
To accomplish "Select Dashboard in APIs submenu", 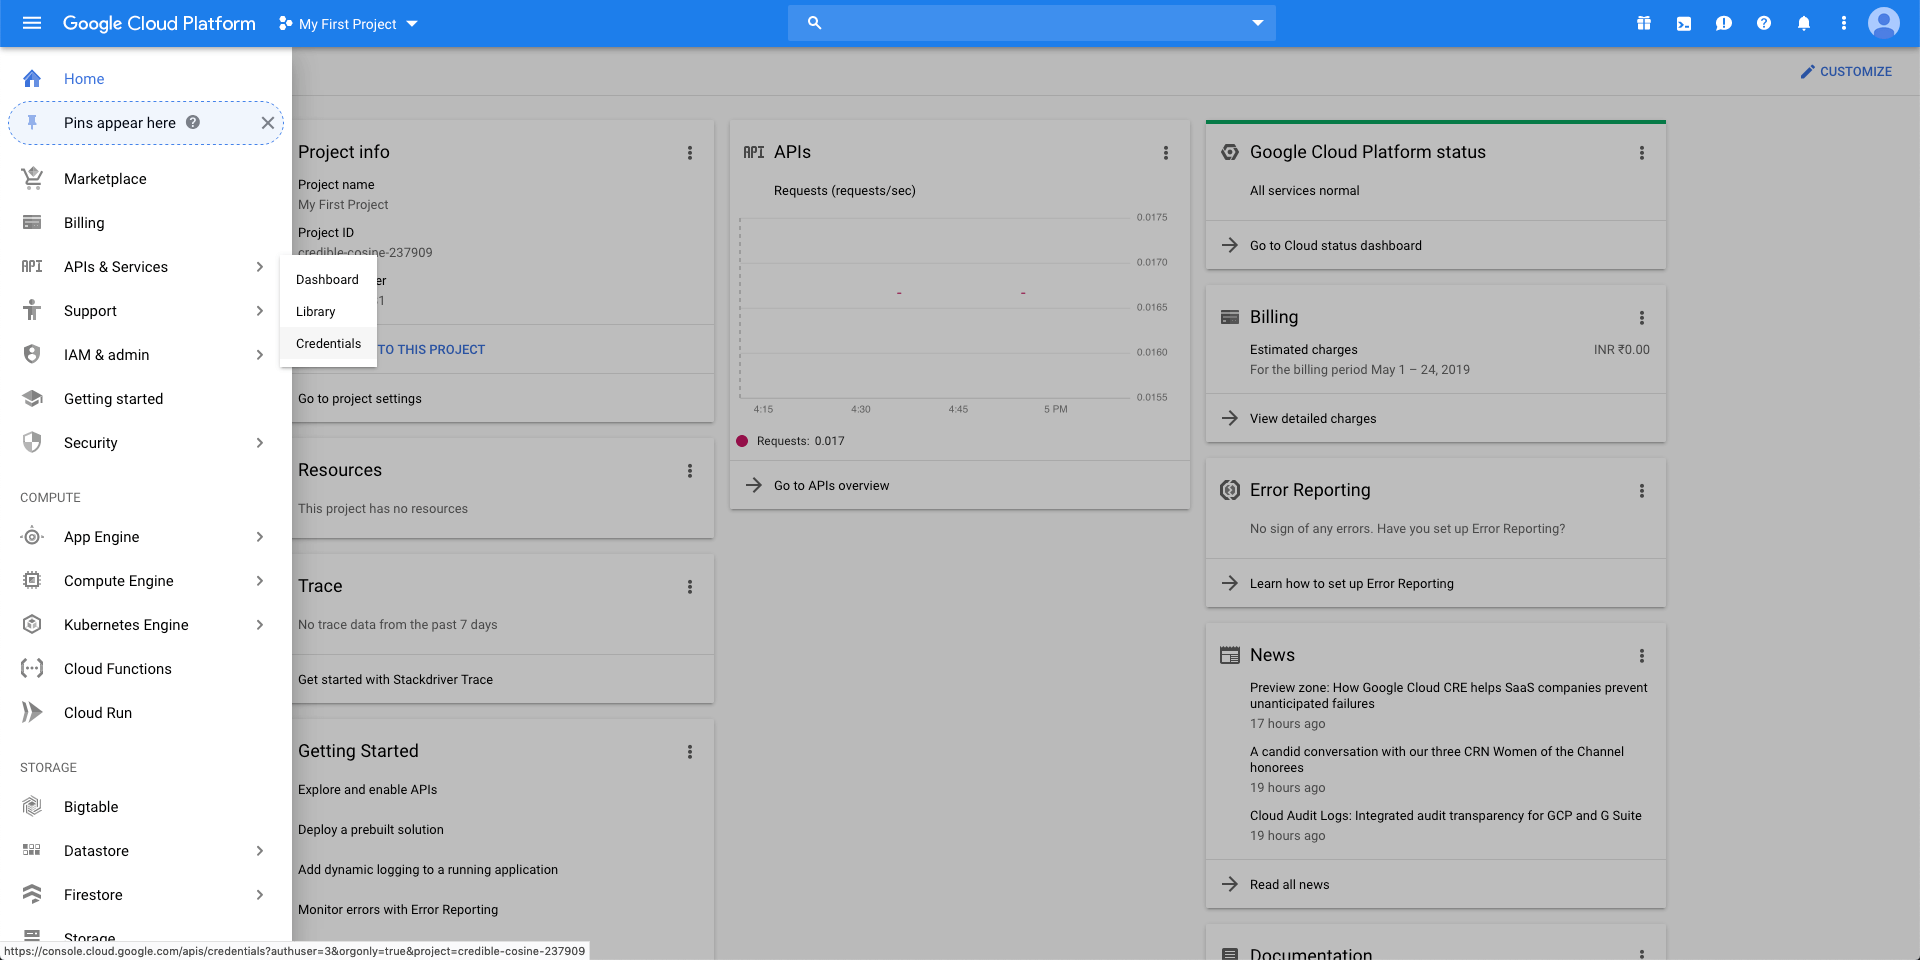I will [328, 280].
